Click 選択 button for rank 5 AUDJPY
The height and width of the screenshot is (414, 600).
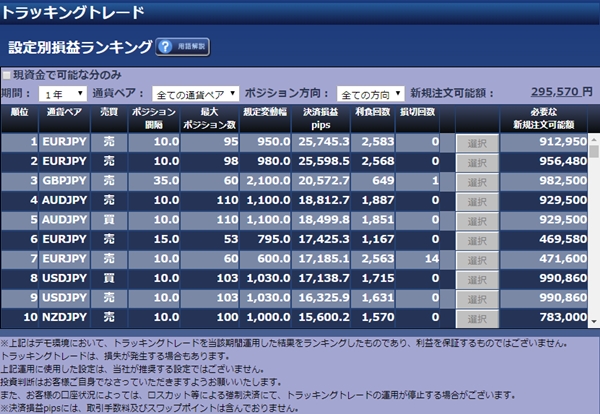477,222
